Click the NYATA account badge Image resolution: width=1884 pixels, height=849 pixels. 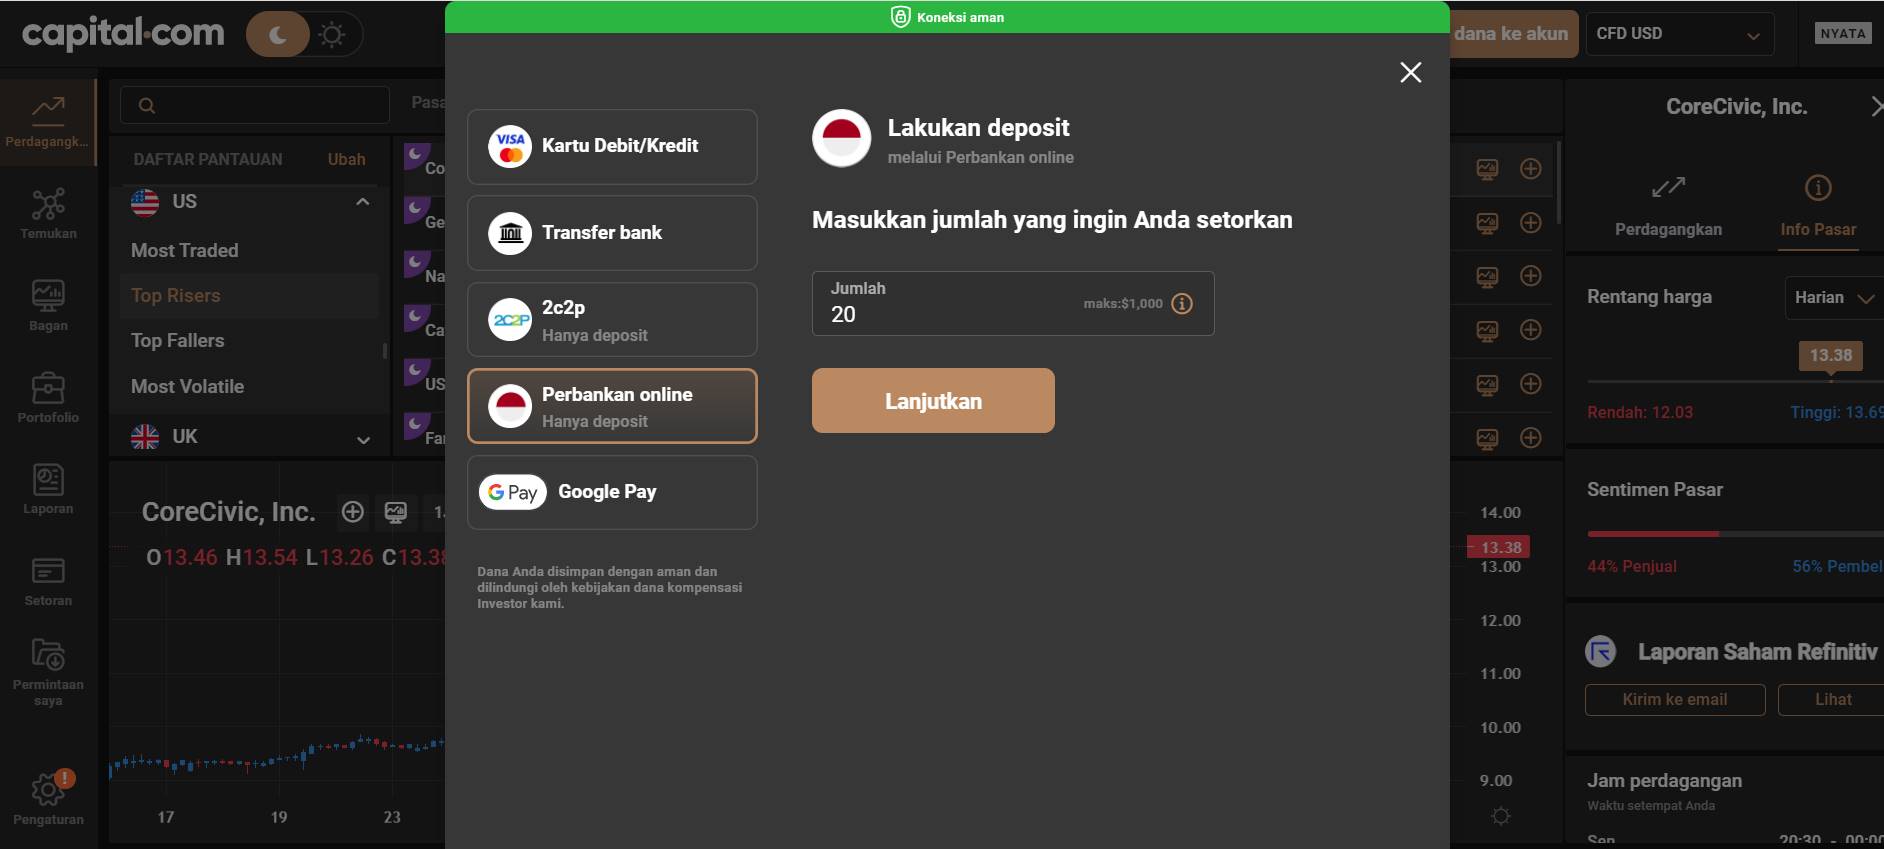point(1843,33)
